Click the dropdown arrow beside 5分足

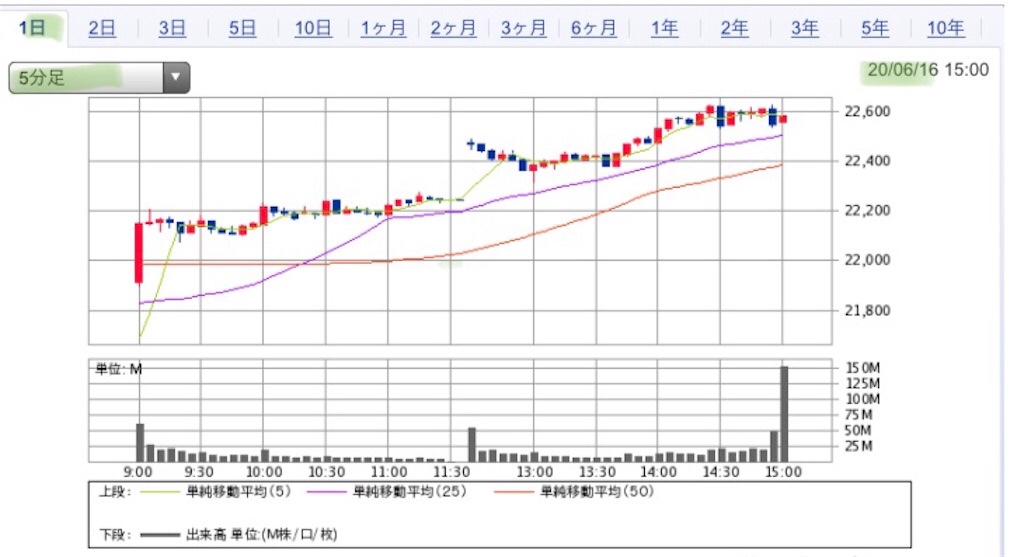pos(176,78)
